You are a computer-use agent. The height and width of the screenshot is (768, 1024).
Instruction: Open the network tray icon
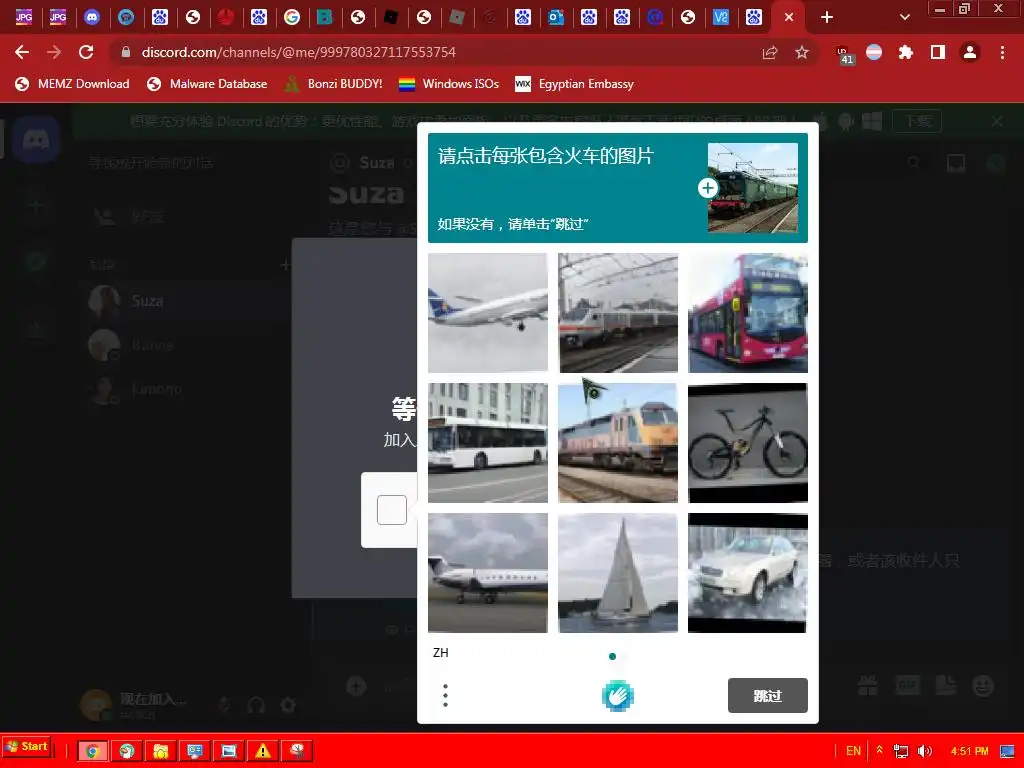pos(901,751)
